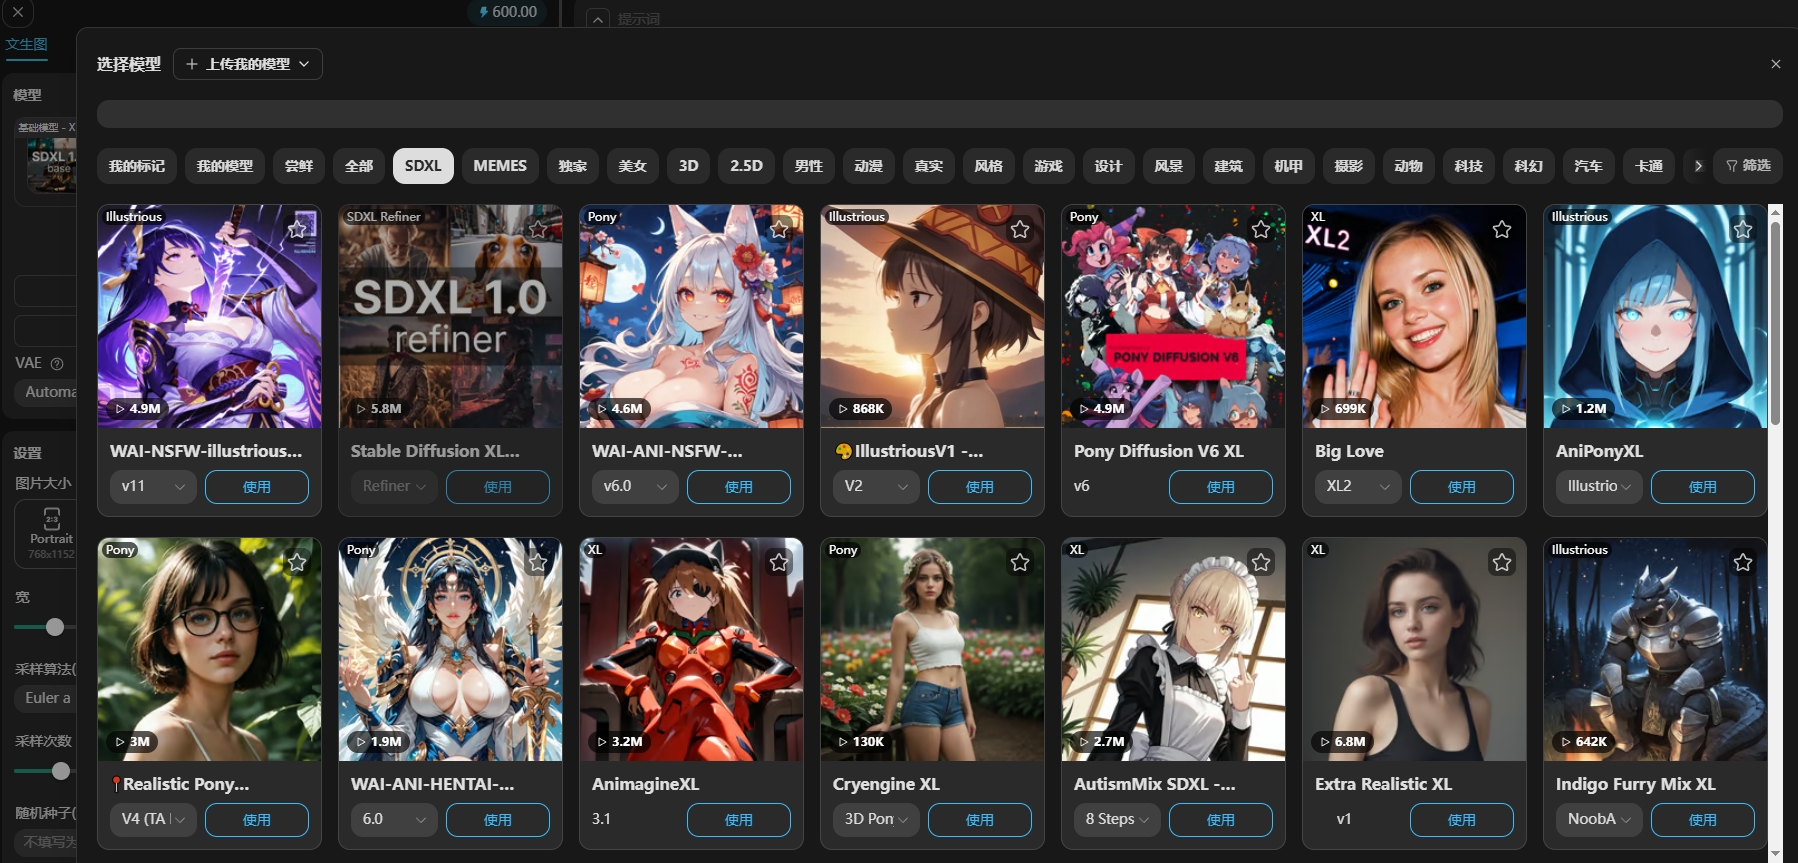Switch to 我的模型 tab
The image size is (1798, 863).
click(225, 166)
